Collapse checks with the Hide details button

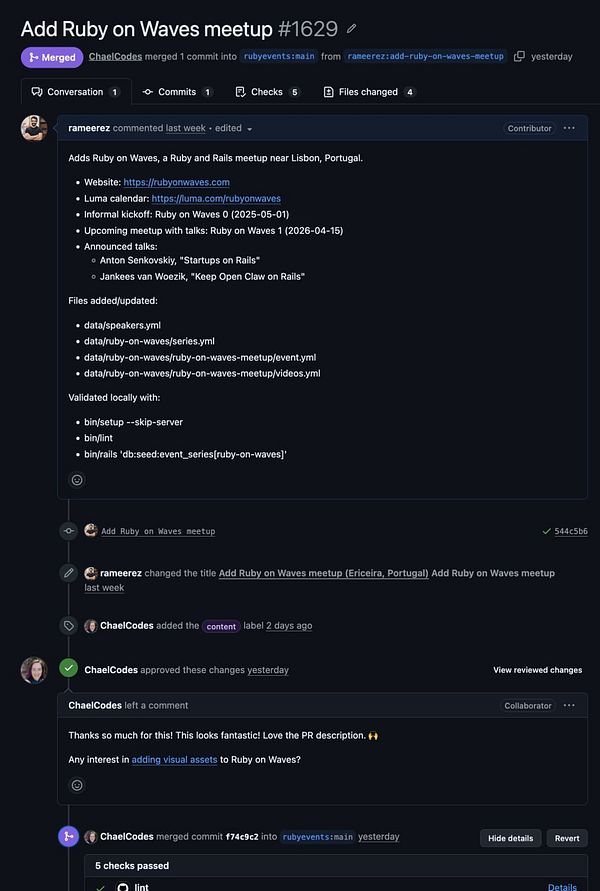(510, 838)
